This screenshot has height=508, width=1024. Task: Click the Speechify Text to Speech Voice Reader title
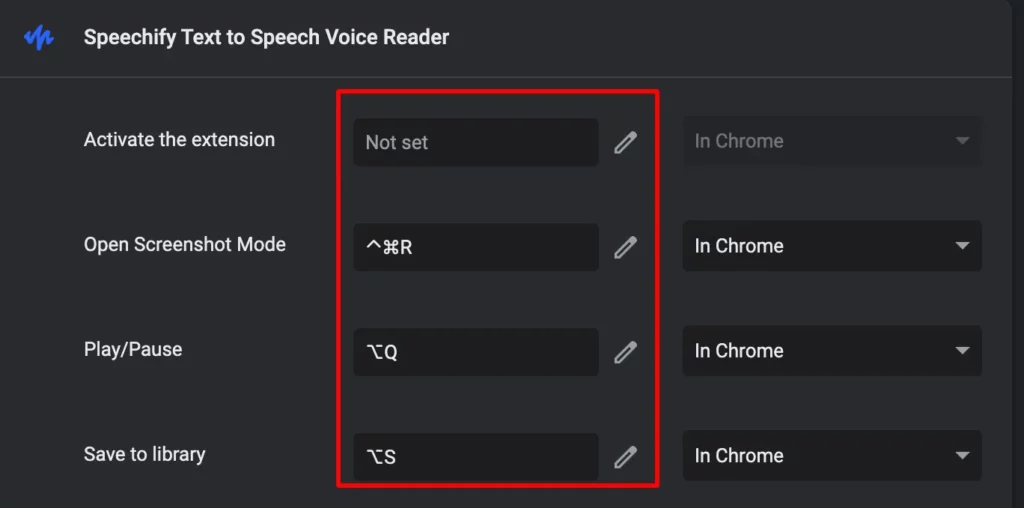[x=266, y=38]
